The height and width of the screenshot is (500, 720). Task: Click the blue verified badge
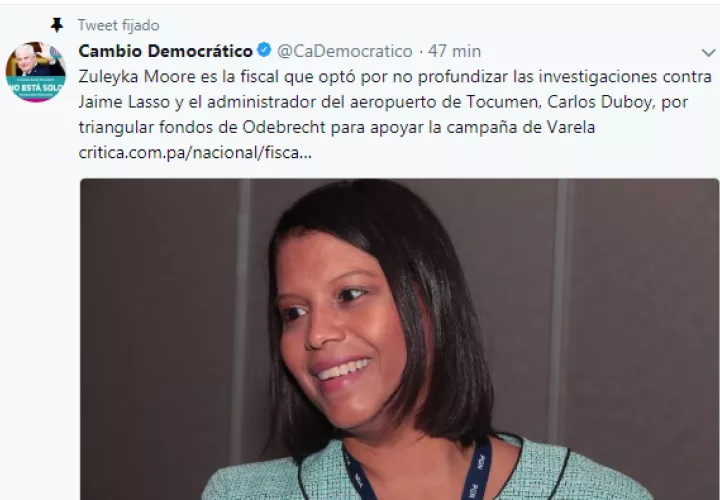click(x=264, y=50)
